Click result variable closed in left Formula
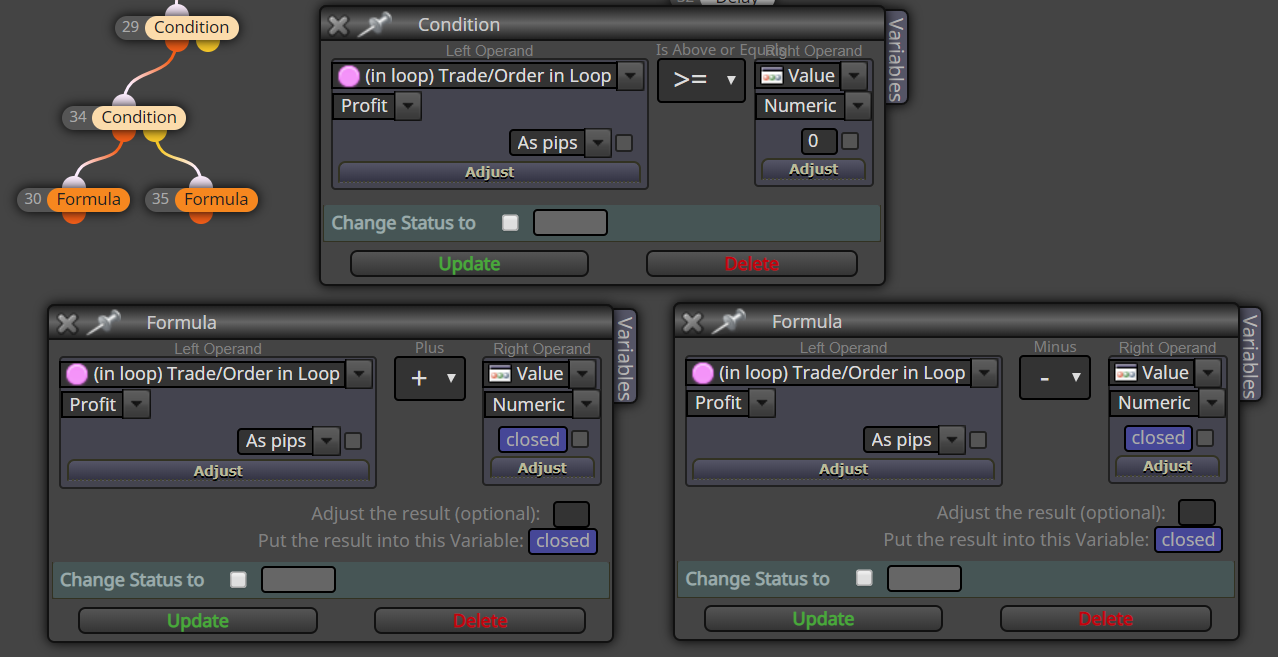Image resolution: width=1278 pixels, height=657 pixels. [x=563, y=541]
